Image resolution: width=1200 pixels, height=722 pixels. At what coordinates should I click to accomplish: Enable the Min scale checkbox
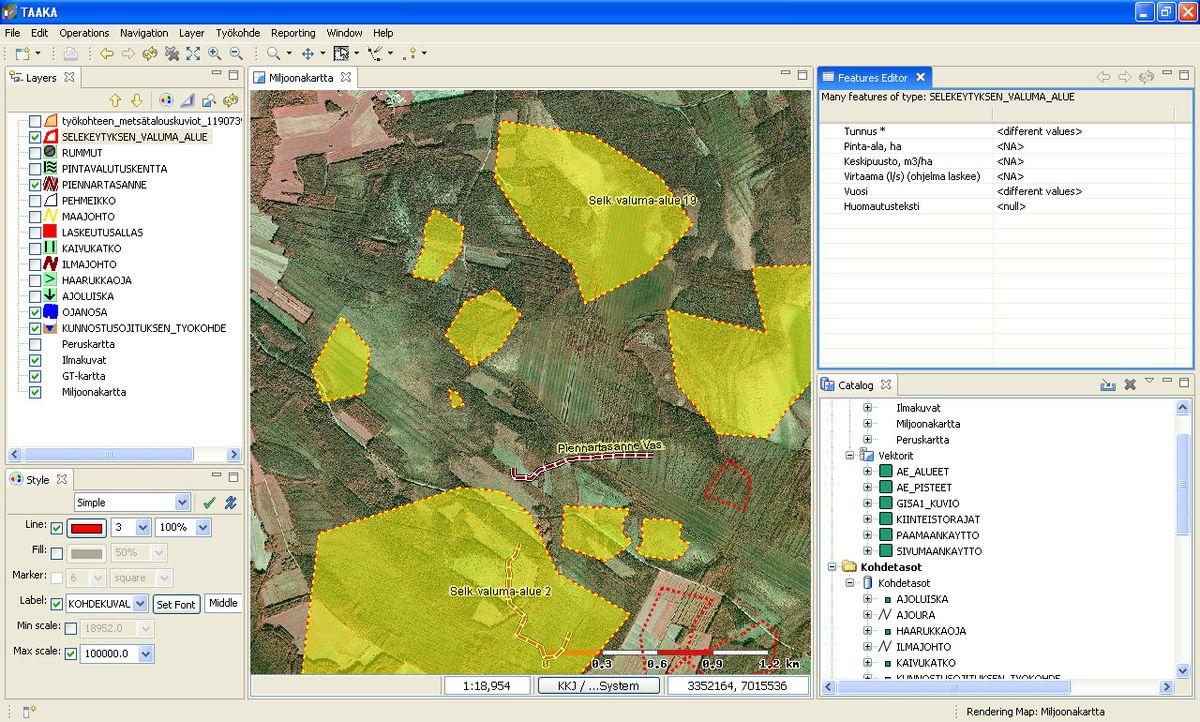[71, 629]
